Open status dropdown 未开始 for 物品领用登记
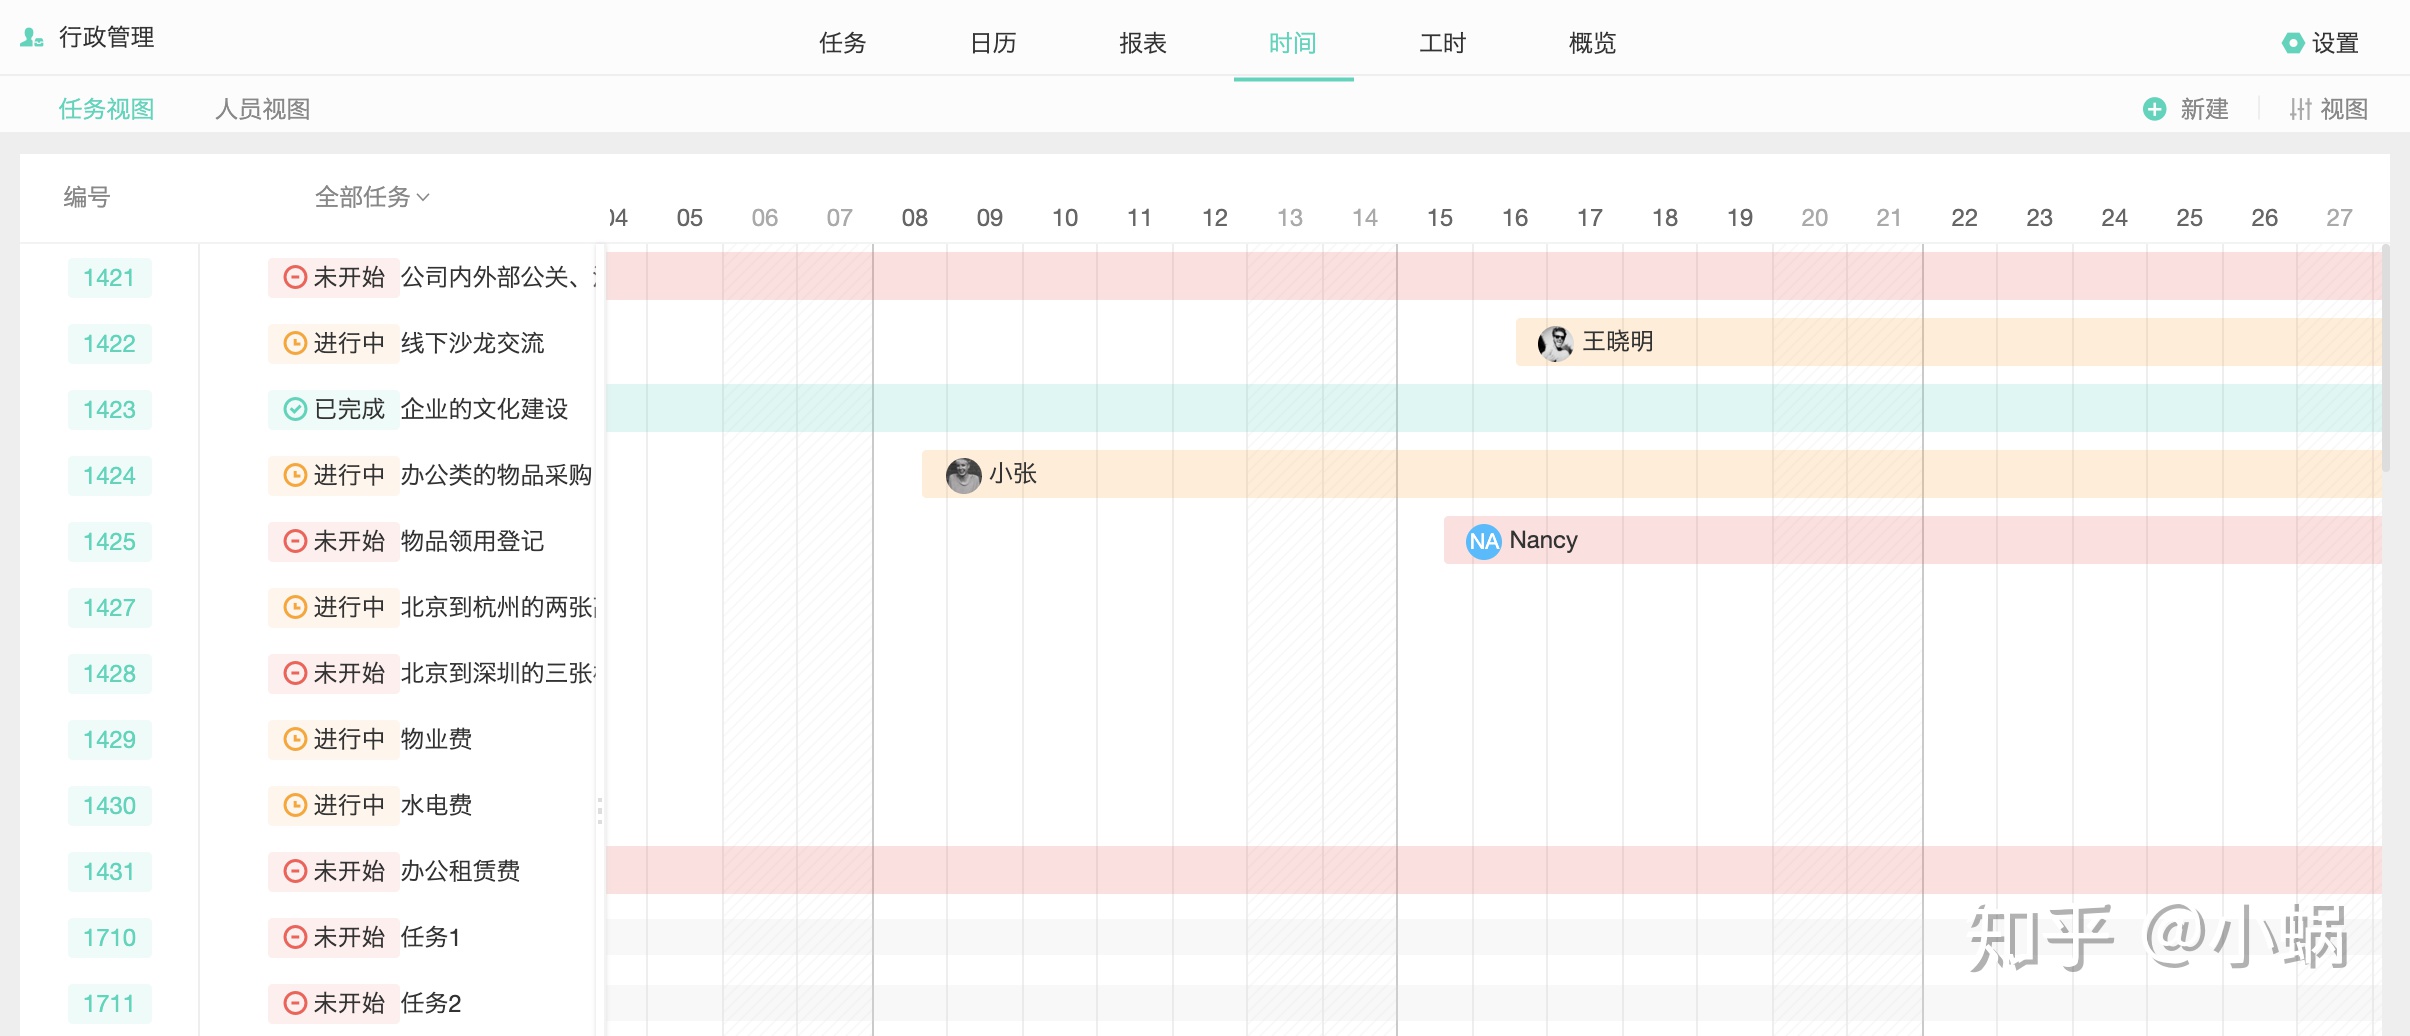The image size is (2410, 1036). tap(334, 541)
